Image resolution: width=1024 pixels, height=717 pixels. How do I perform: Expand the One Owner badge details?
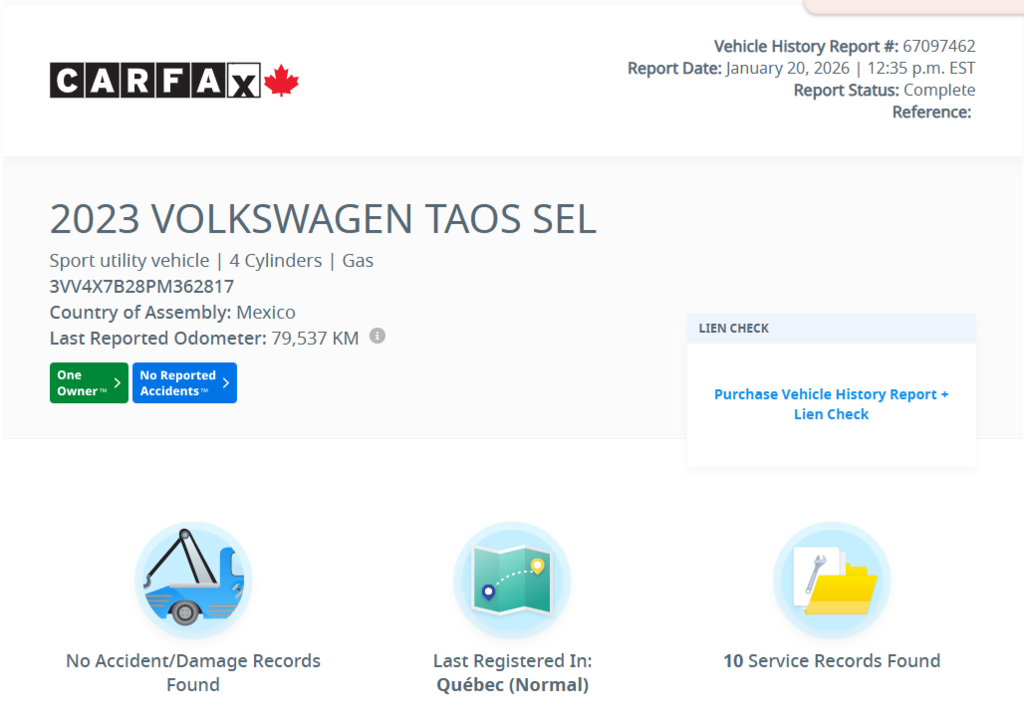(x=117, y=382)
